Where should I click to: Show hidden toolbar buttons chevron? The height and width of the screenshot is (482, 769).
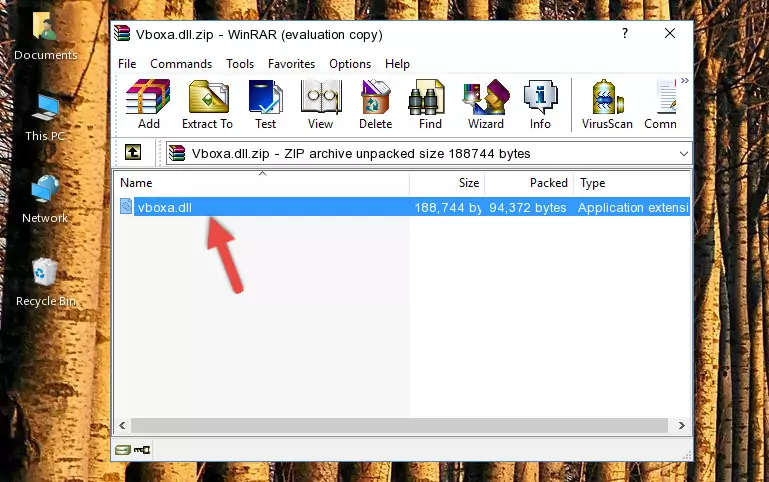[x=685, y=80]
